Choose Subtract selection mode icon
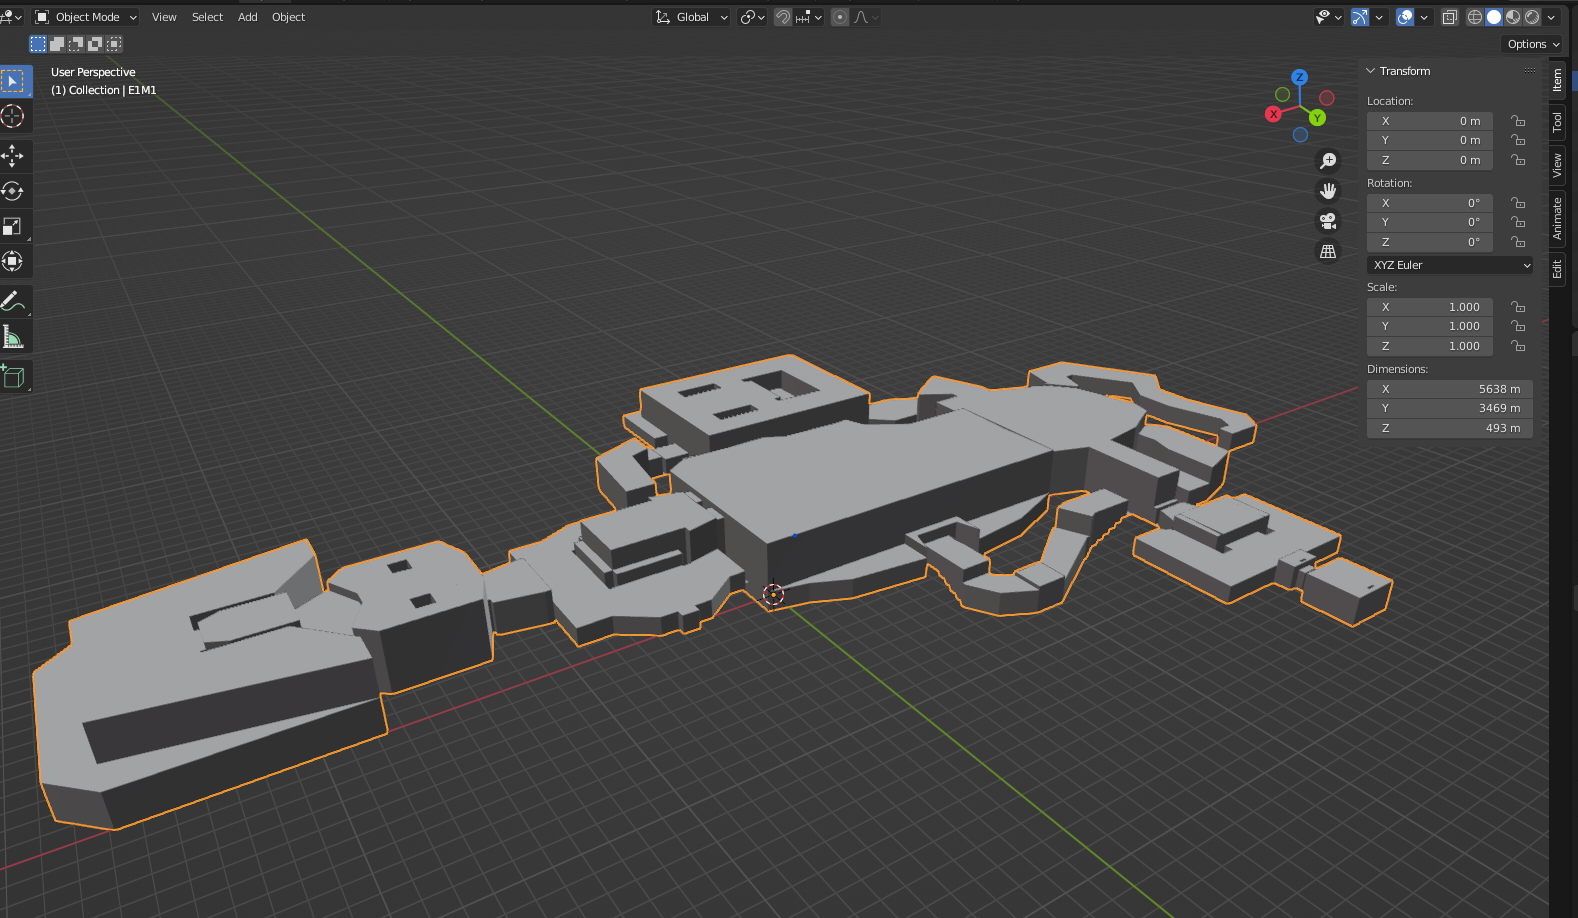Image resolution: width=1578 pixels, height=918 pixels. pos(76,44)
